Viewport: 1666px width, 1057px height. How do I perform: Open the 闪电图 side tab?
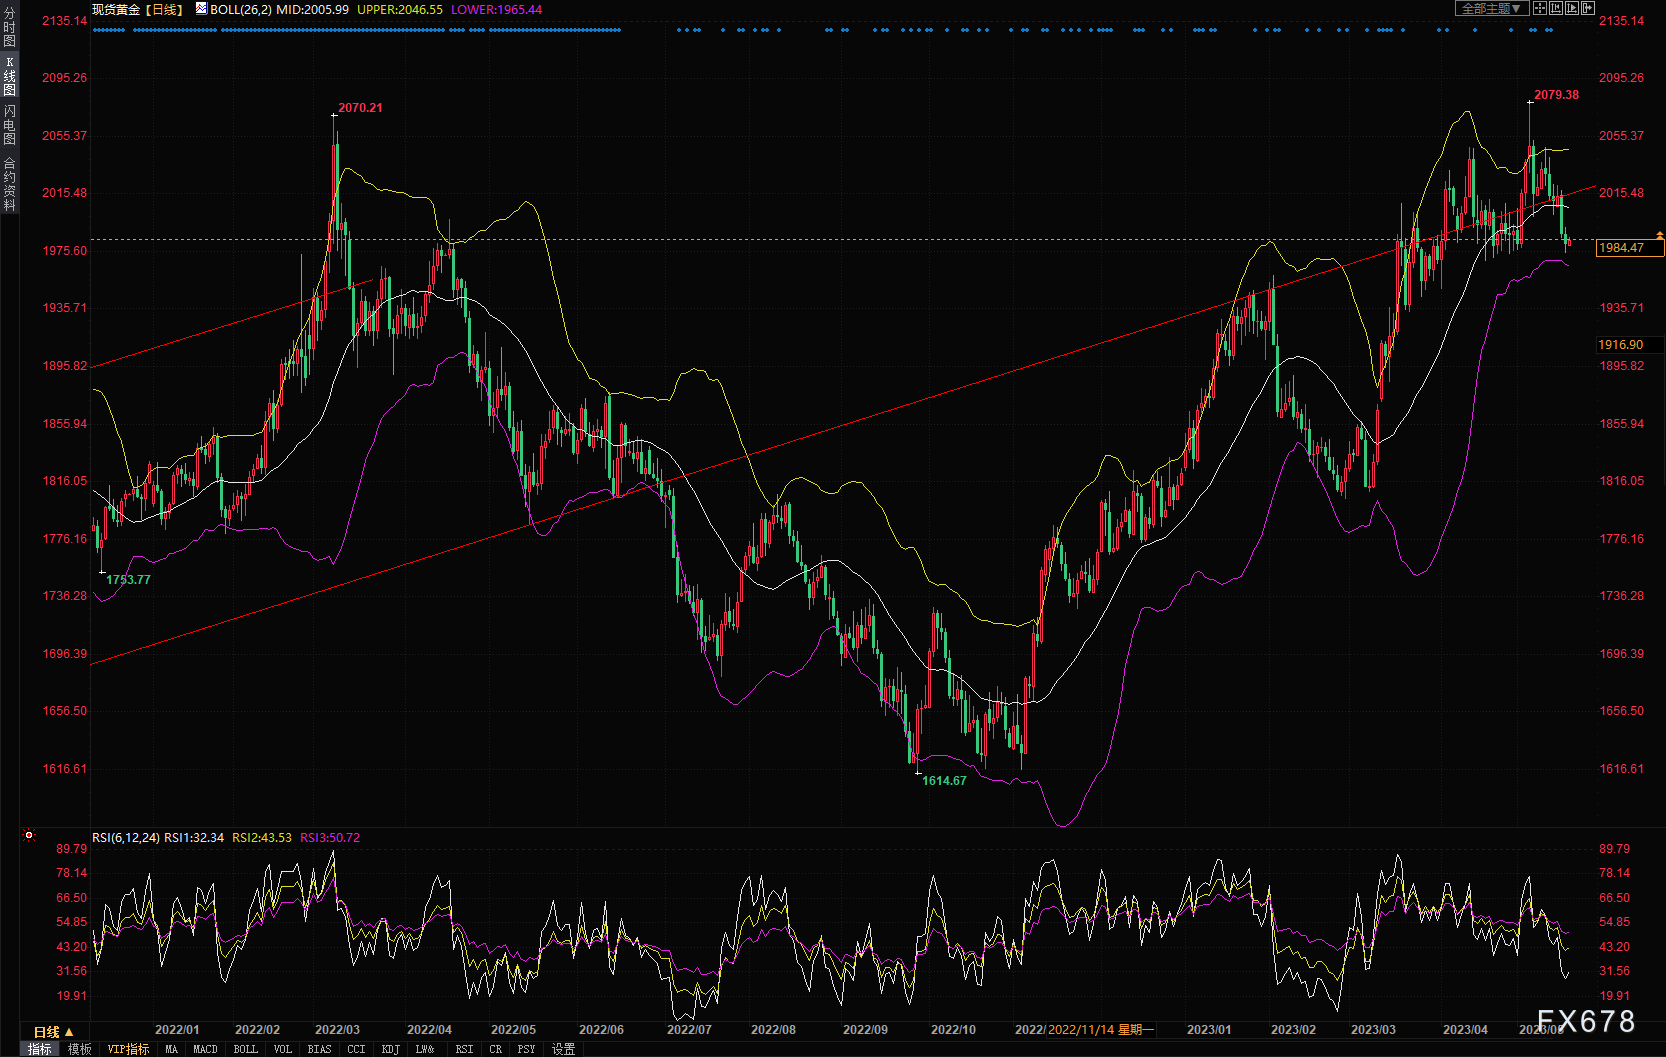coord(9,124)
